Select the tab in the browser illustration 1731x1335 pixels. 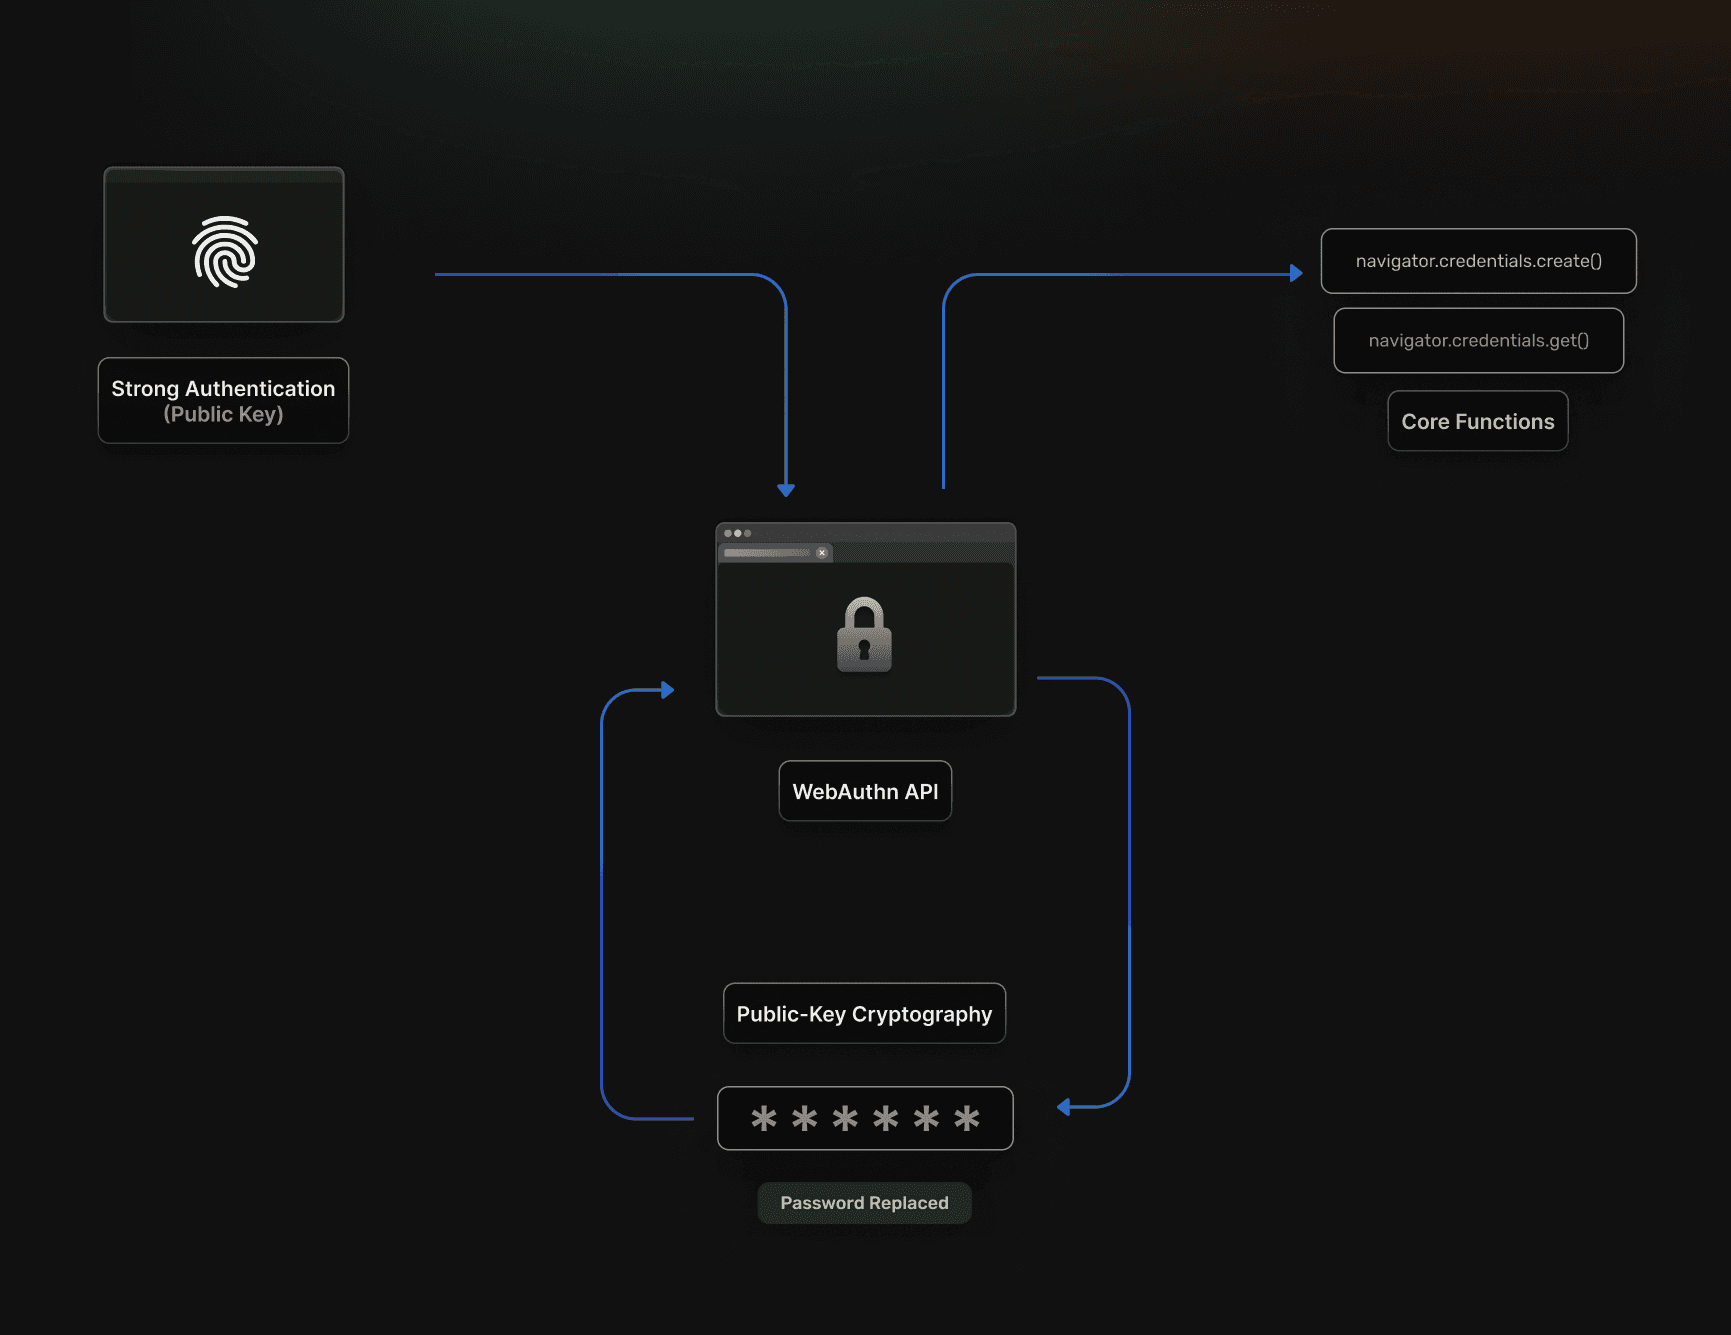pos(766,553)
